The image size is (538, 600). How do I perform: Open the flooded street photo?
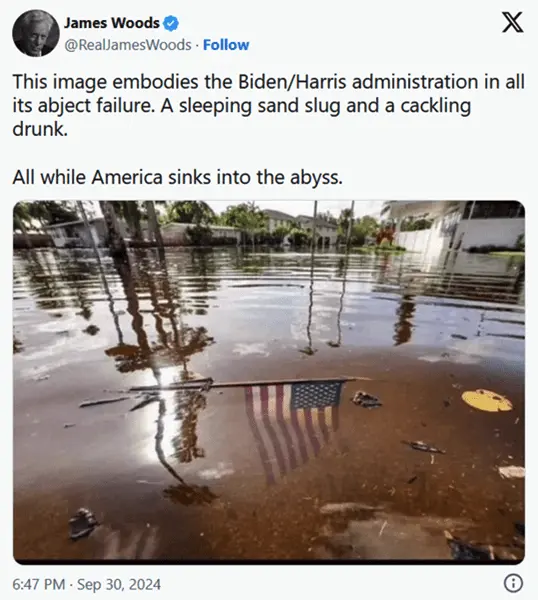coord(269,382)
